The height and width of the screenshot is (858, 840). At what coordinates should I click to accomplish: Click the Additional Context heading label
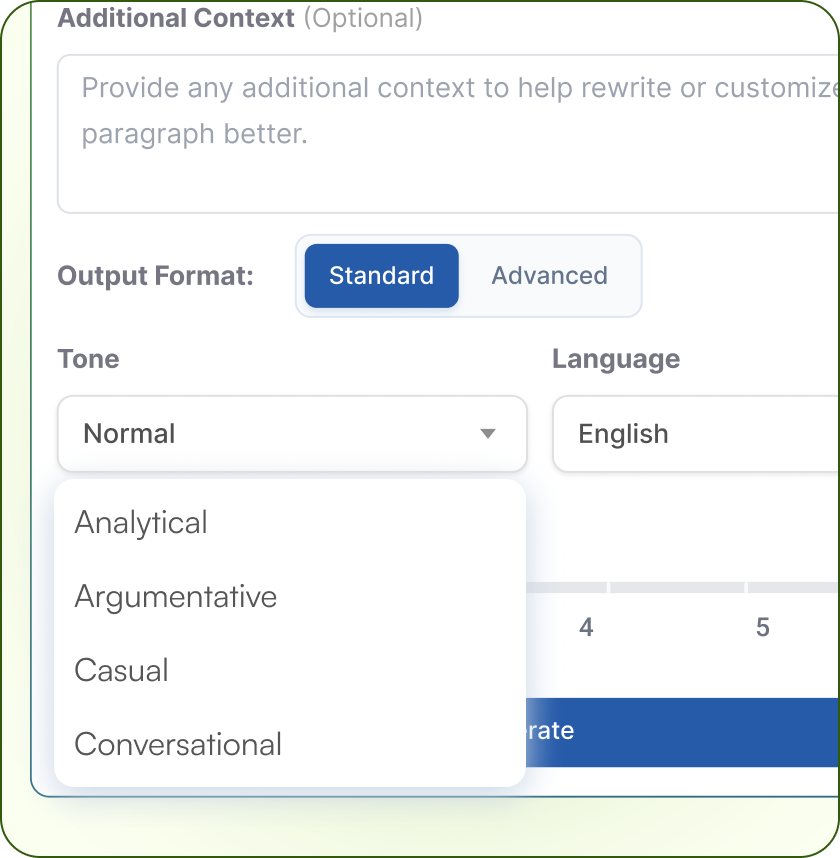[x=176, y=18]
